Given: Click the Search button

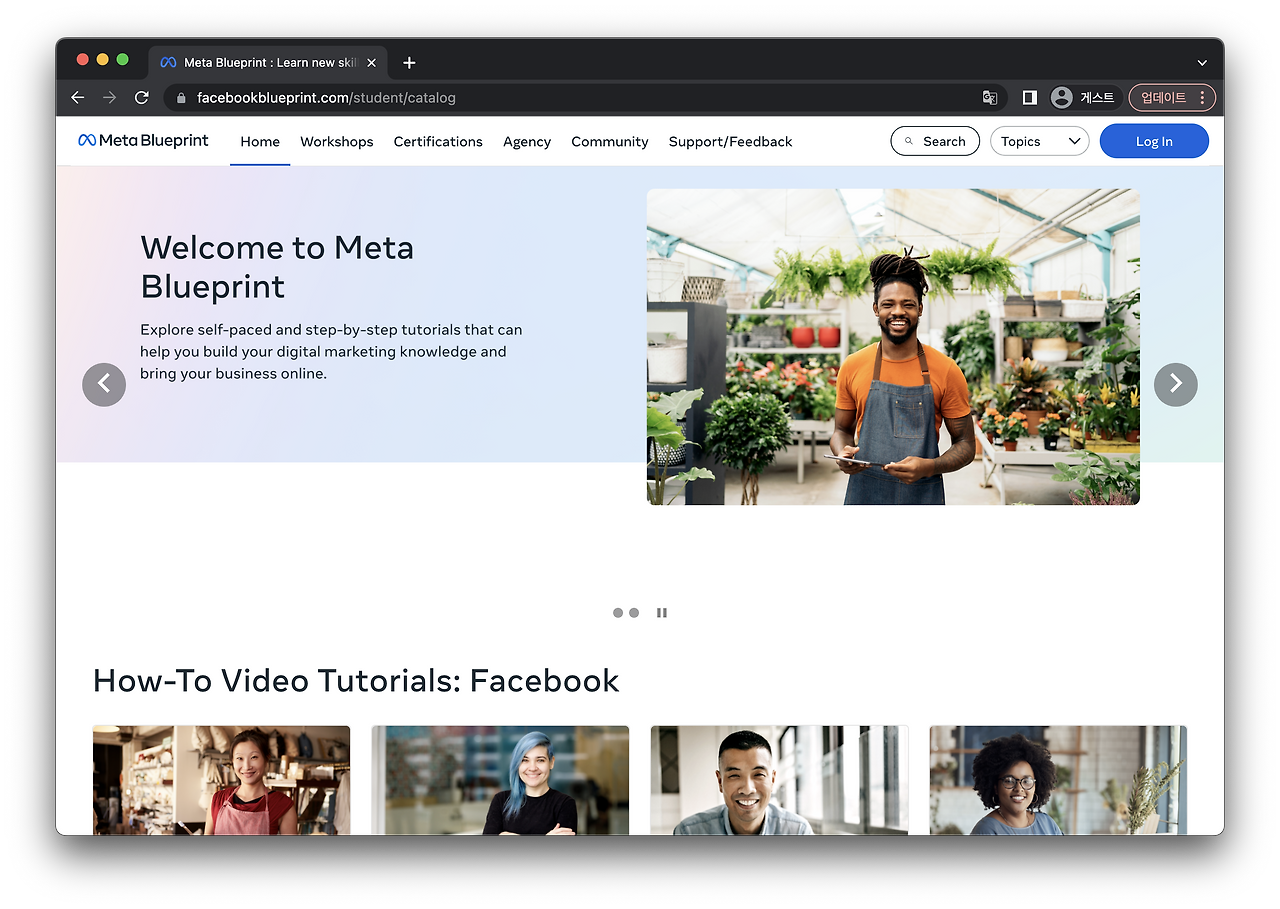Looking at the screenshot, I should click(x=935, y=141).
